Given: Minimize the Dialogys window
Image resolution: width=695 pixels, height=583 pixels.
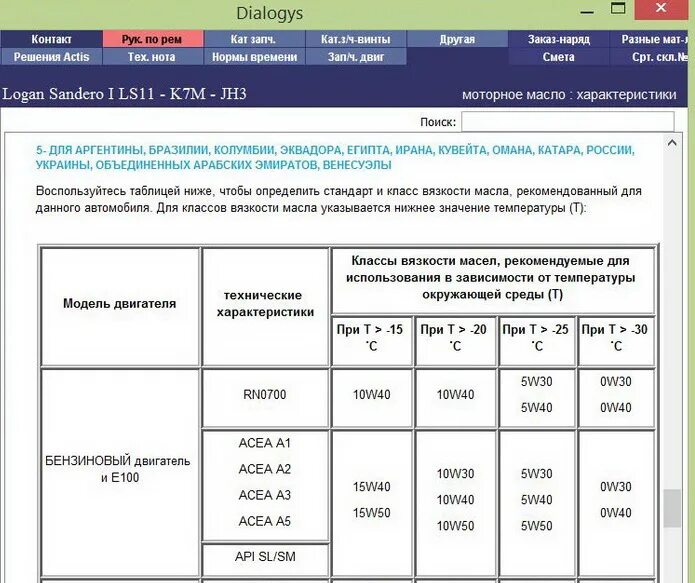Looking at the screenshot, I should point(586,12).
